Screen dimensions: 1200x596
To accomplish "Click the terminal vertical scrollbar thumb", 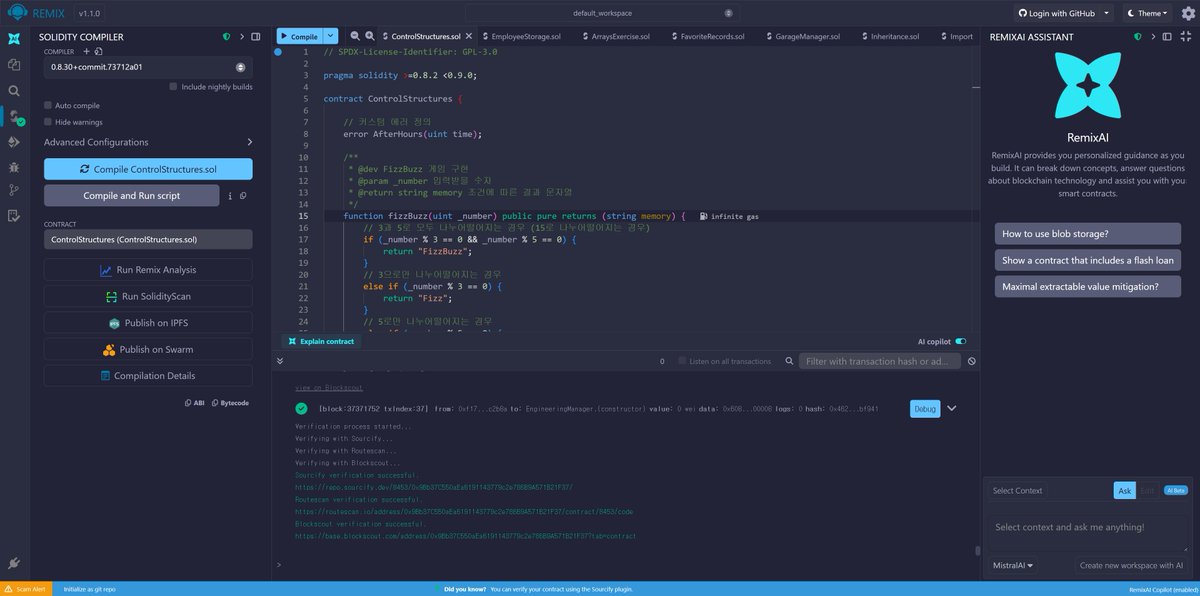I will click(x=977, y=550).
